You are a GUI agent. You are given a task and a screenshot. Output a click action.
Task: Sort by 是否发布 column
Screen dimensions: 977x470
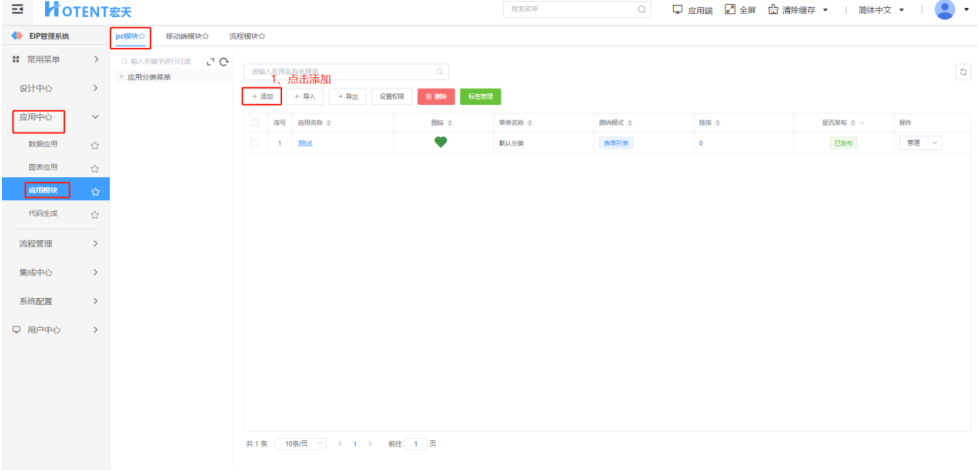click(853, 123)
